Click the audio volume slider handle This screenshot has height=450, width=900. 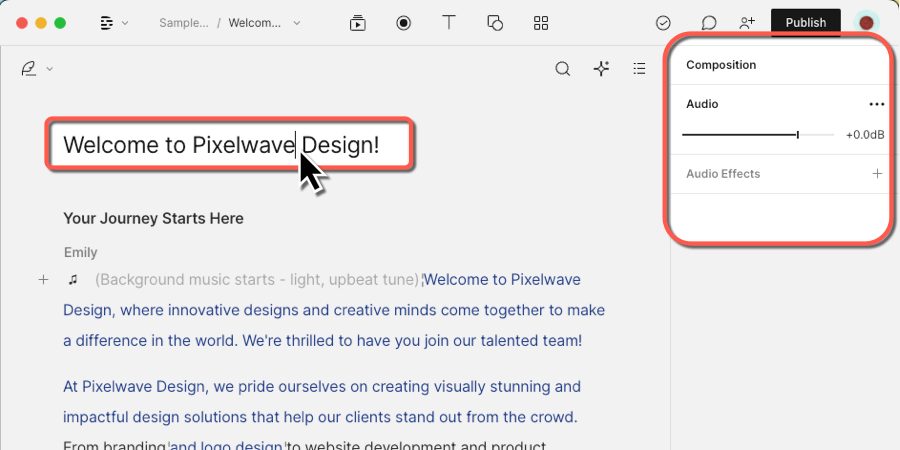798,135
